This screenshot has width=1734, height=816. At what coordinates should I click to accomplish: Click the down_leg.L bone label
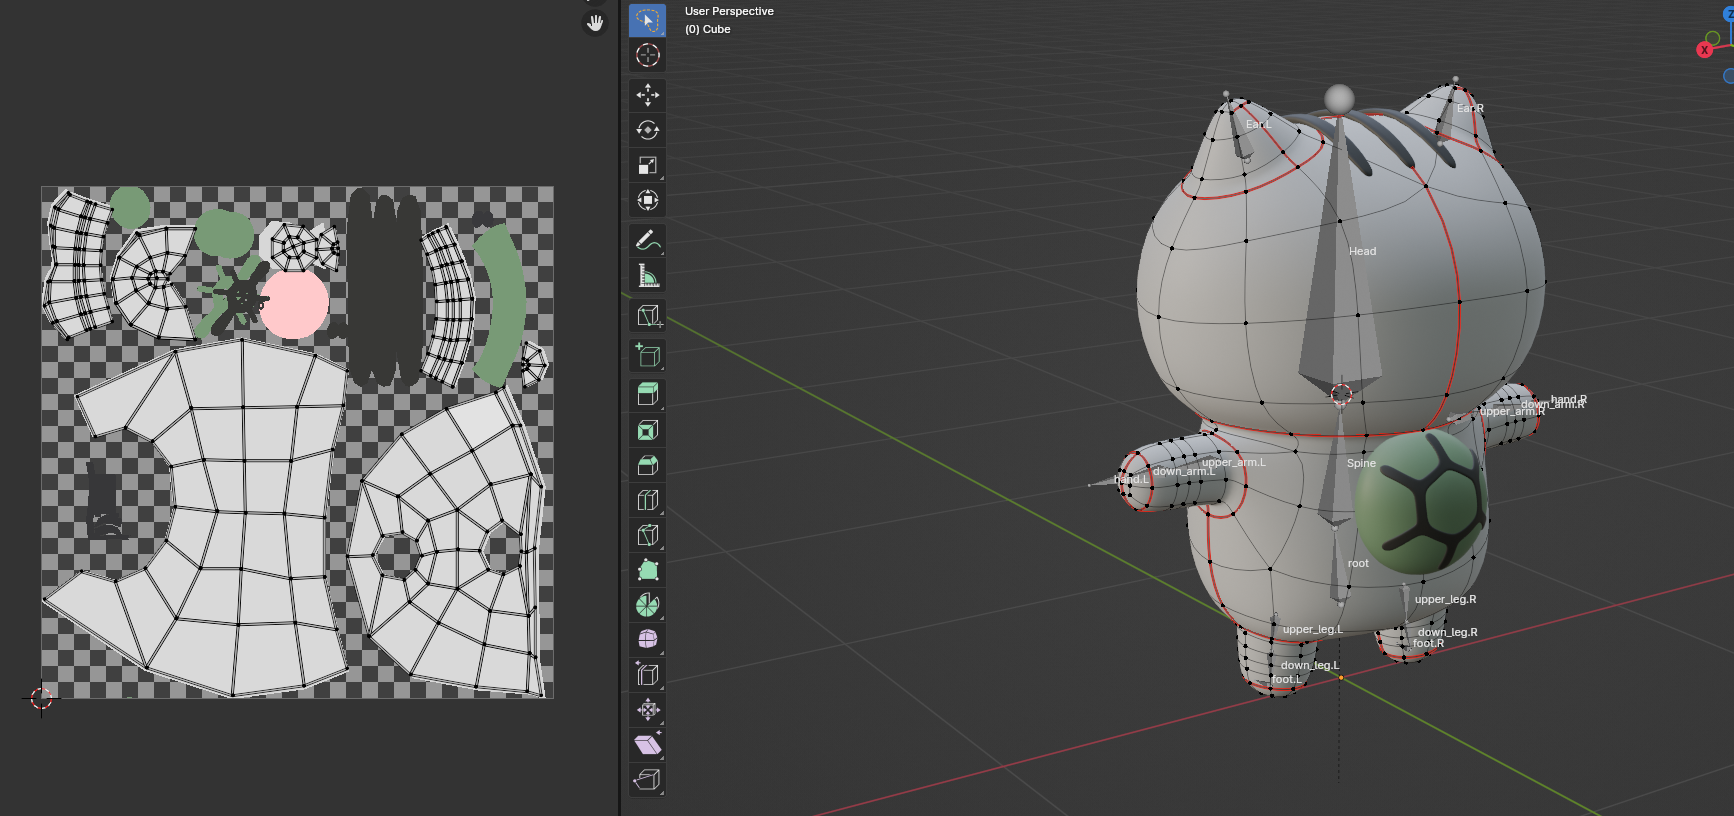point(1309,665)
